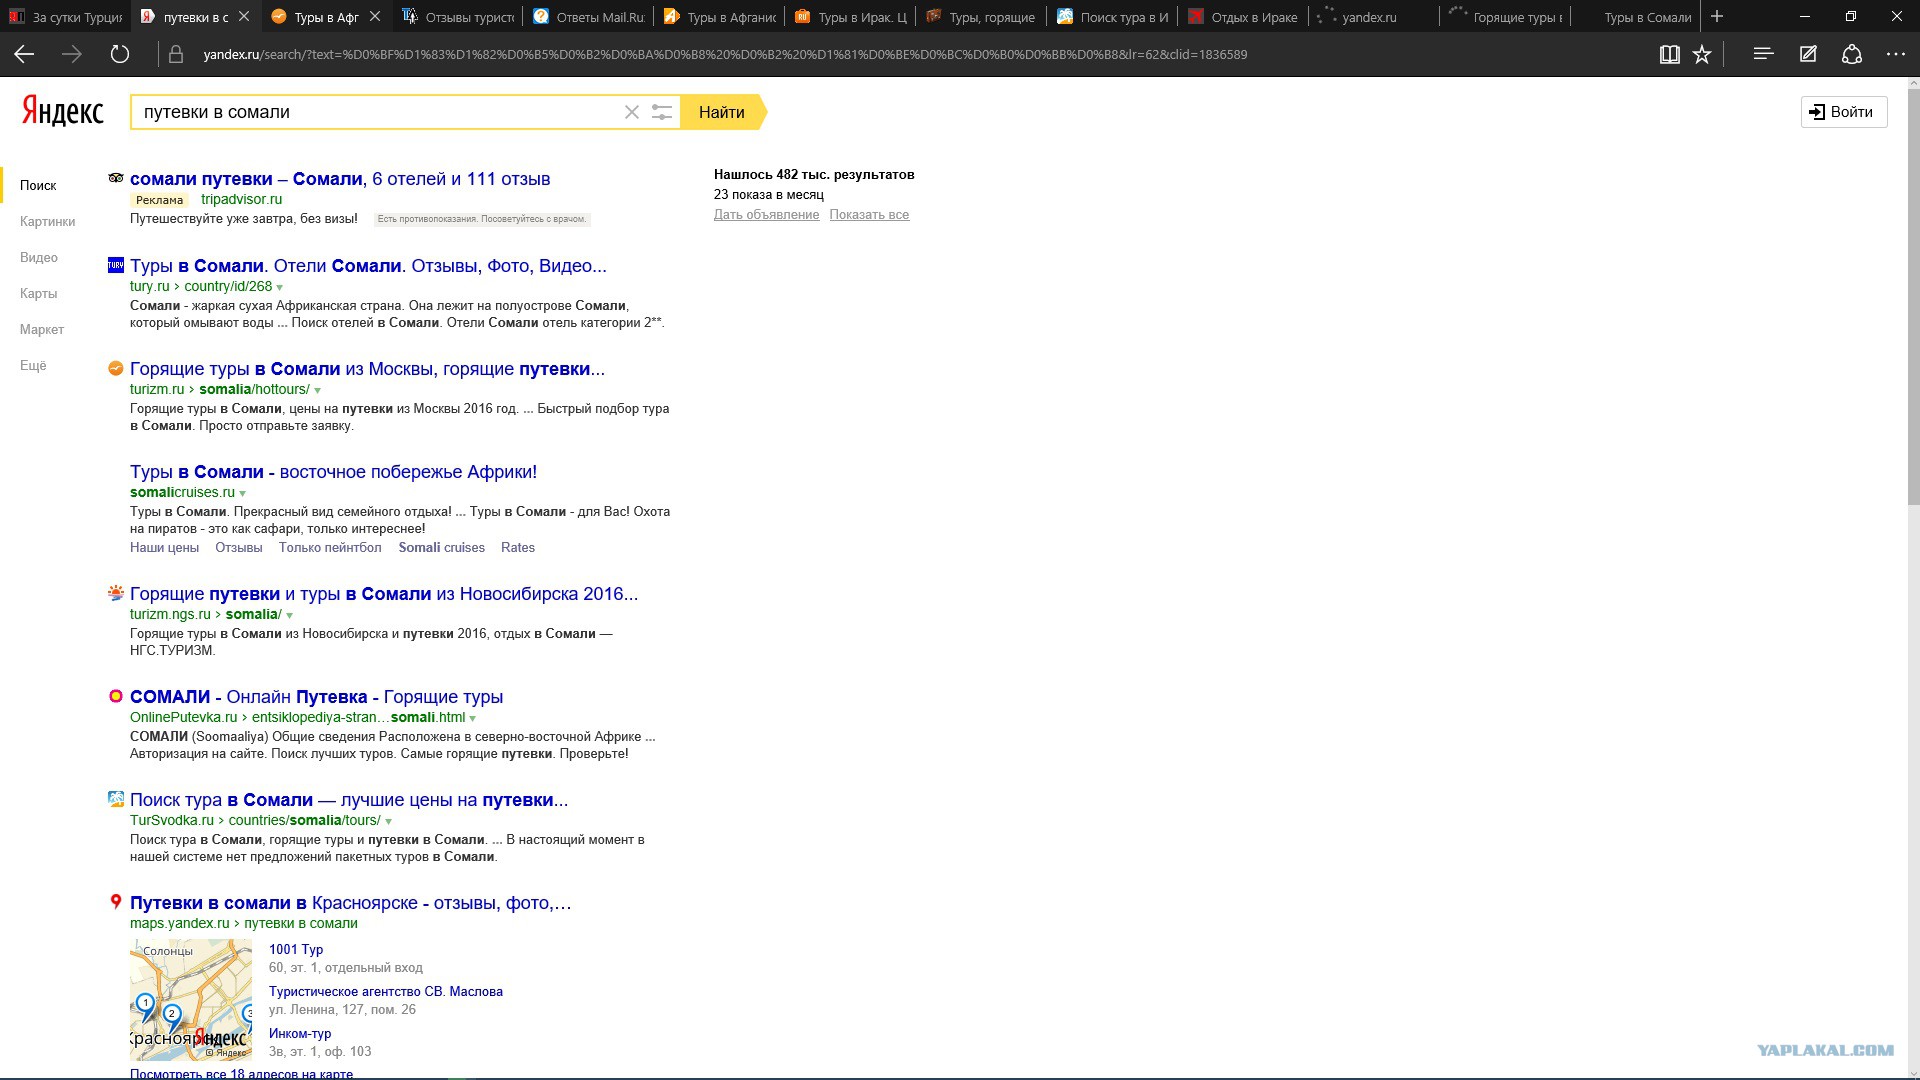Screen dimensions: 1920x1080
Task: Open the Reading view icon
Action: pyautogui.click(x=1669, y=55)
